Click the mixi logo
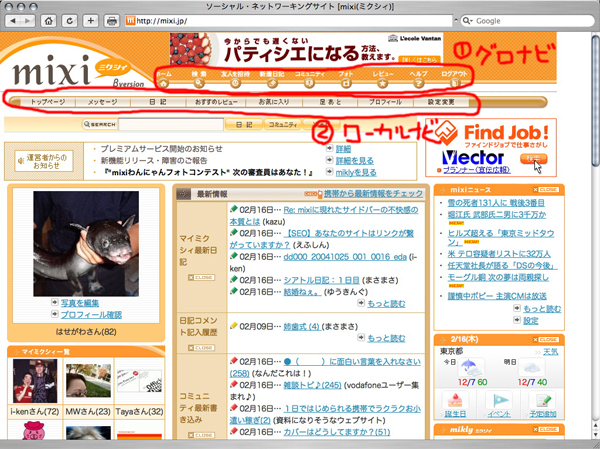Screen dimensions: 600x449 coord(52,70)
